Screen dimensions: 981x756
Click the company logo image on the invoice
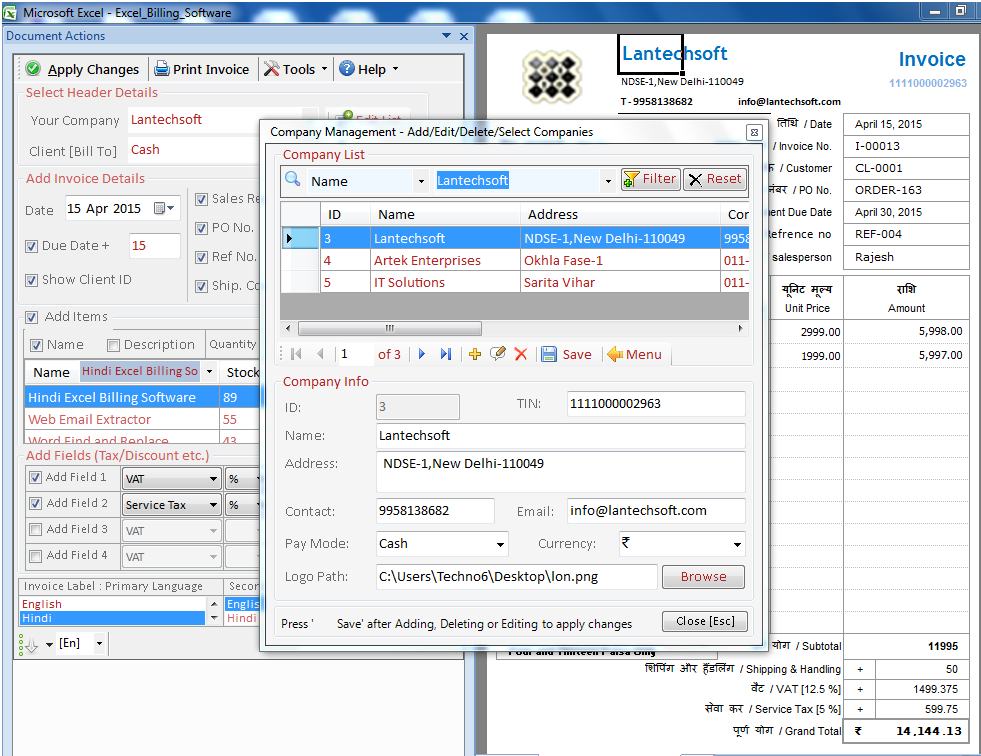point(552,76)
